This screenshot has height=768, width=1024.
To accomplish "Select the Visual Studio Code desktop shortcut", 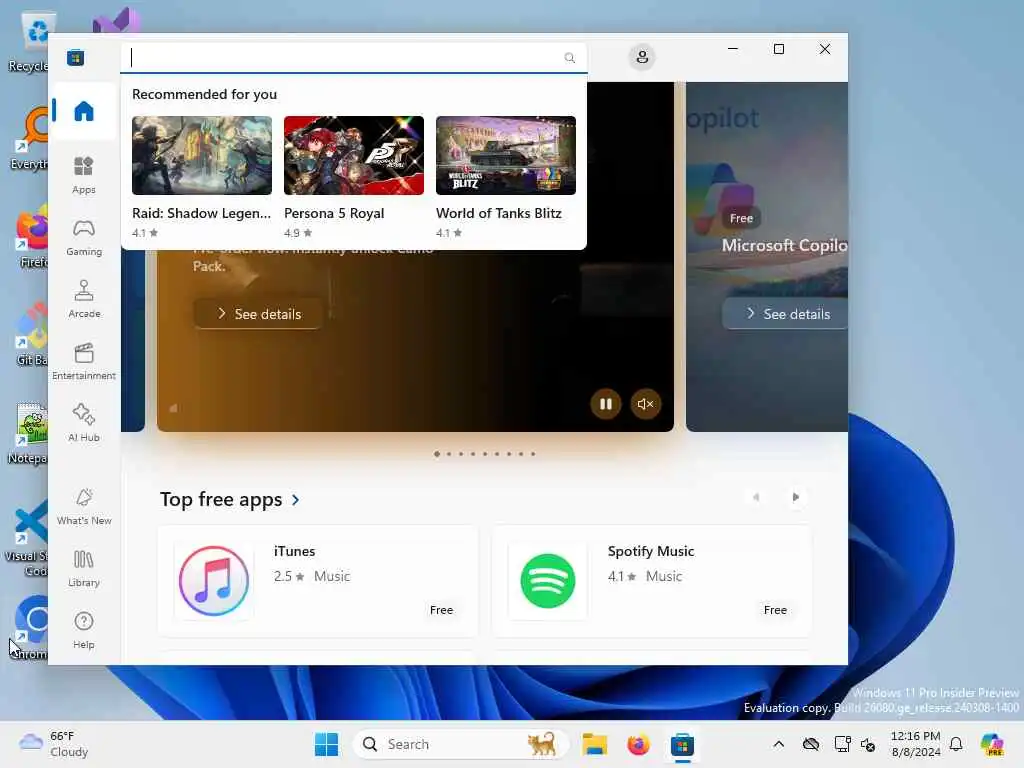I will 27,539.
